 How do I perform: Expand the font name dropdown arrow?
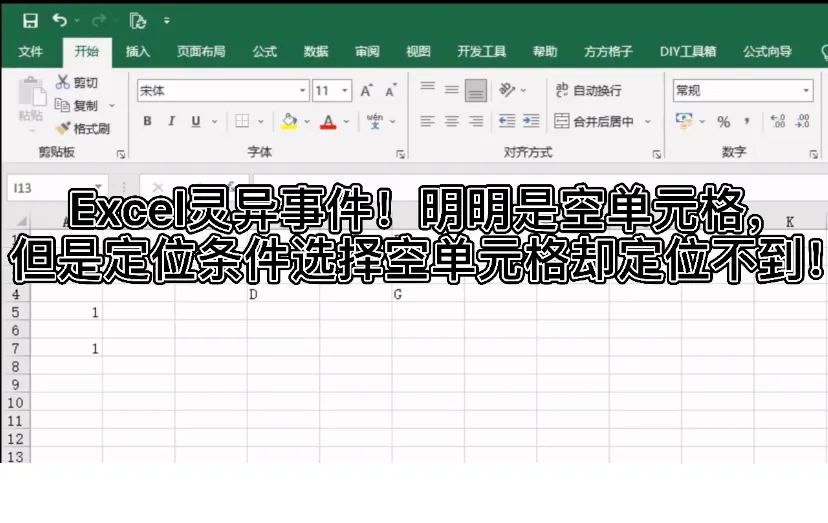click(x=303, y=90)
